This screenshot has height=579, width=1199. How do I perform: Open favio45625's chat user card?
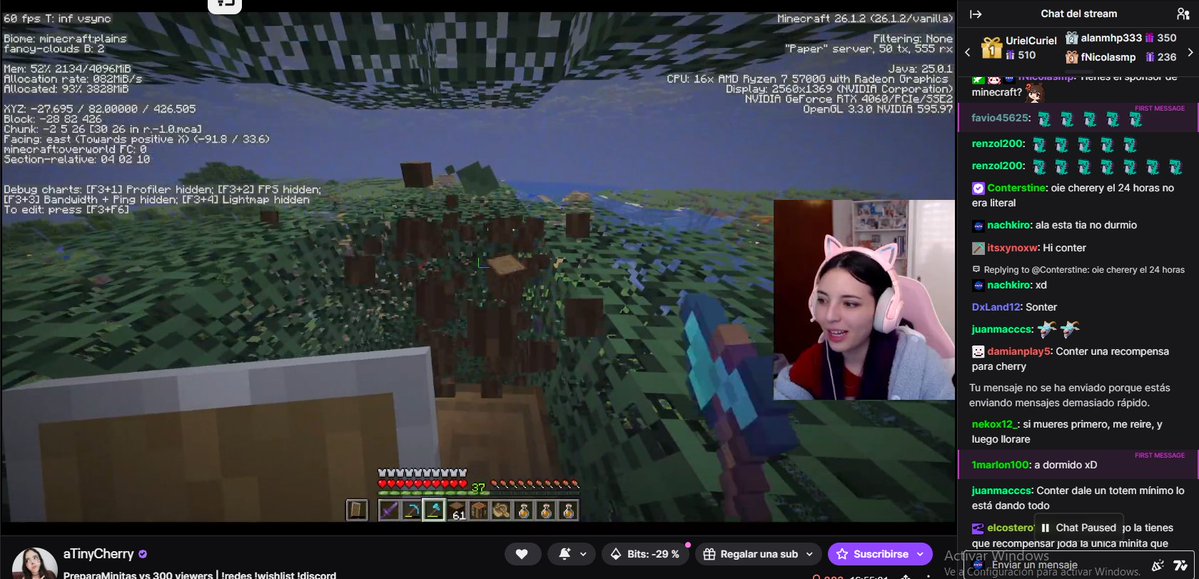point(1000,118)
